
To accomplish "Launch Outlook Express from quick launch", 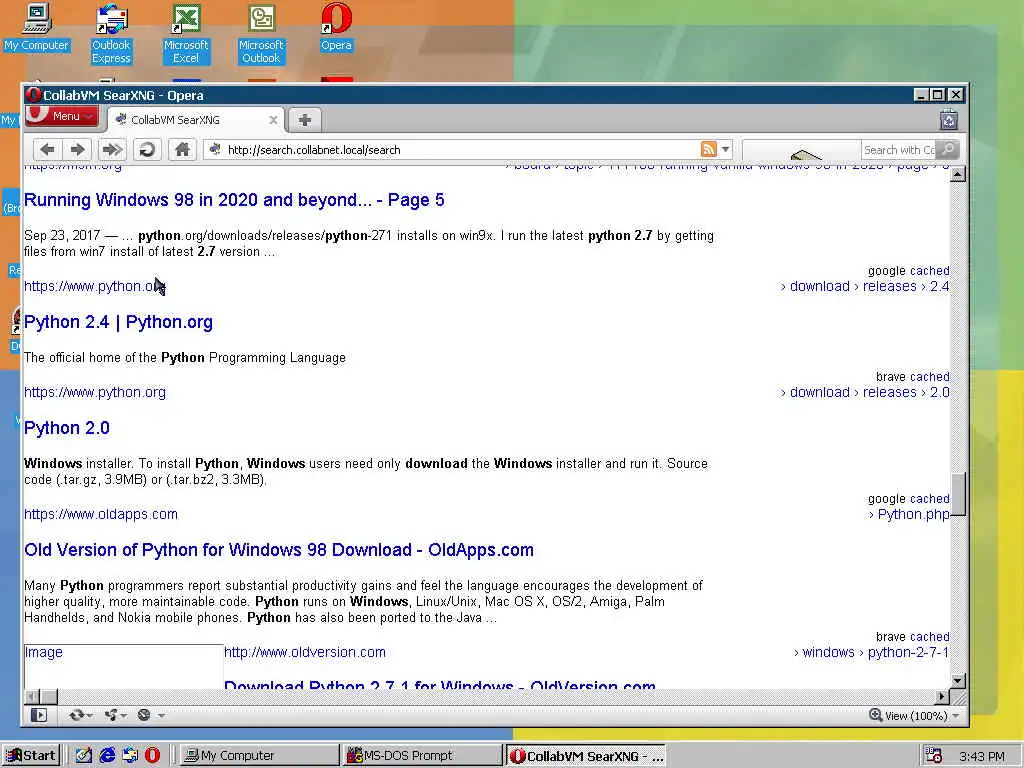I will (x=129, y=756).
